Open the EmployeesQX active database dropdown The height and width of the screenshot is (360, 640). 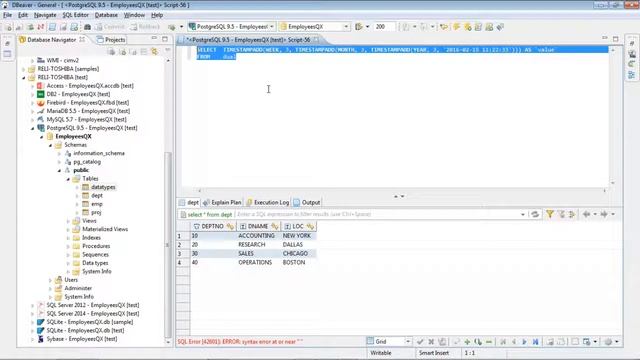pos(346,27)
